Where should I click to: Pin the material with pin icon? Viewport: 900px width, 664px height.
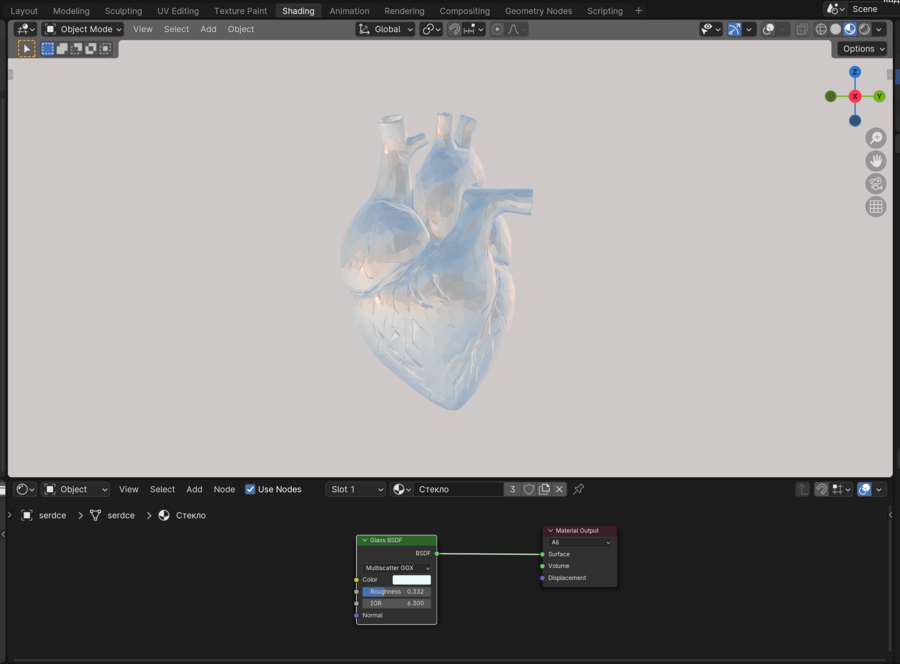pyautogui.click(x=578, y=489)
